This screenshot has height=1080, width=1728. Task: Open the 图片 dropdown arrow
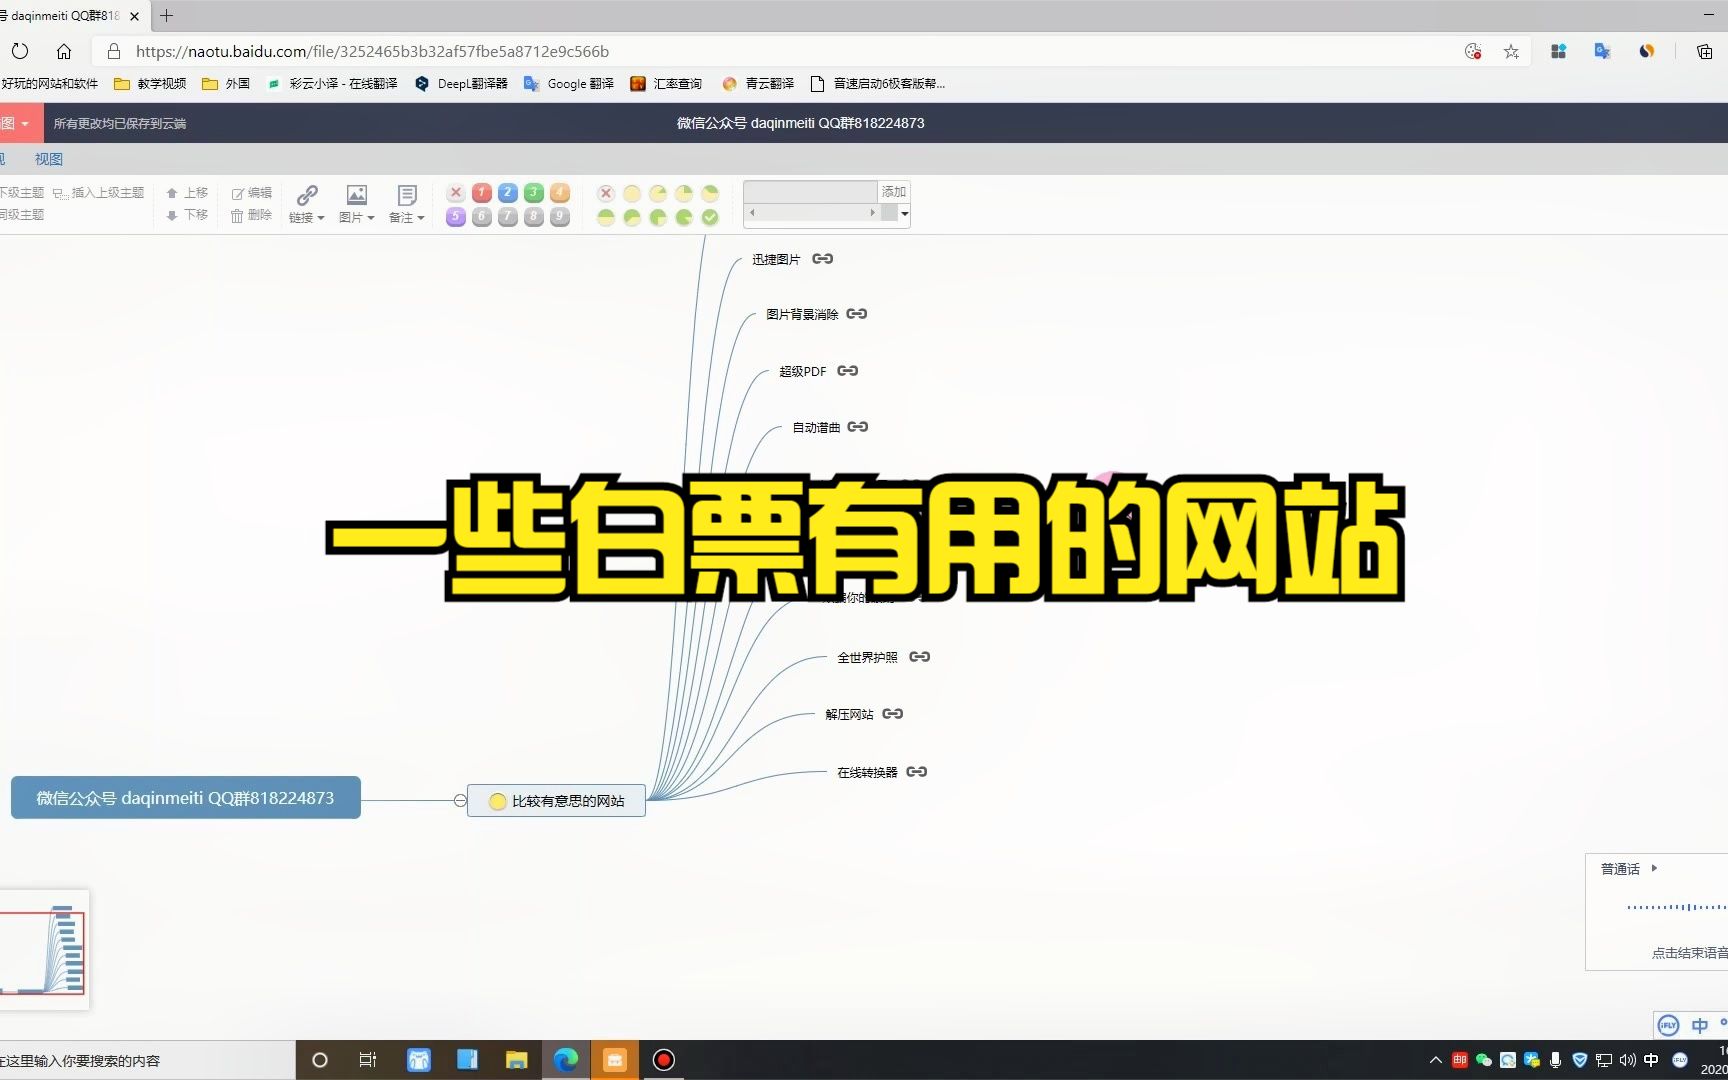pyautogui.click(x=370, y=218)
